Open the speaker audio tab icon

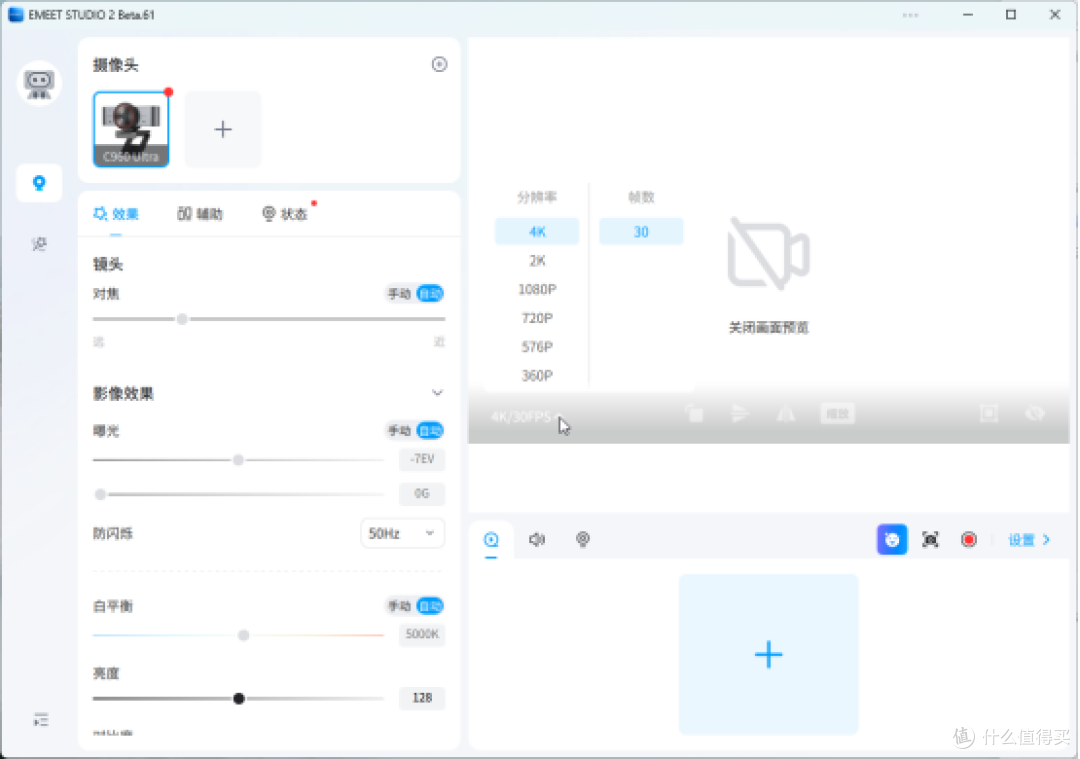point(537,539)
